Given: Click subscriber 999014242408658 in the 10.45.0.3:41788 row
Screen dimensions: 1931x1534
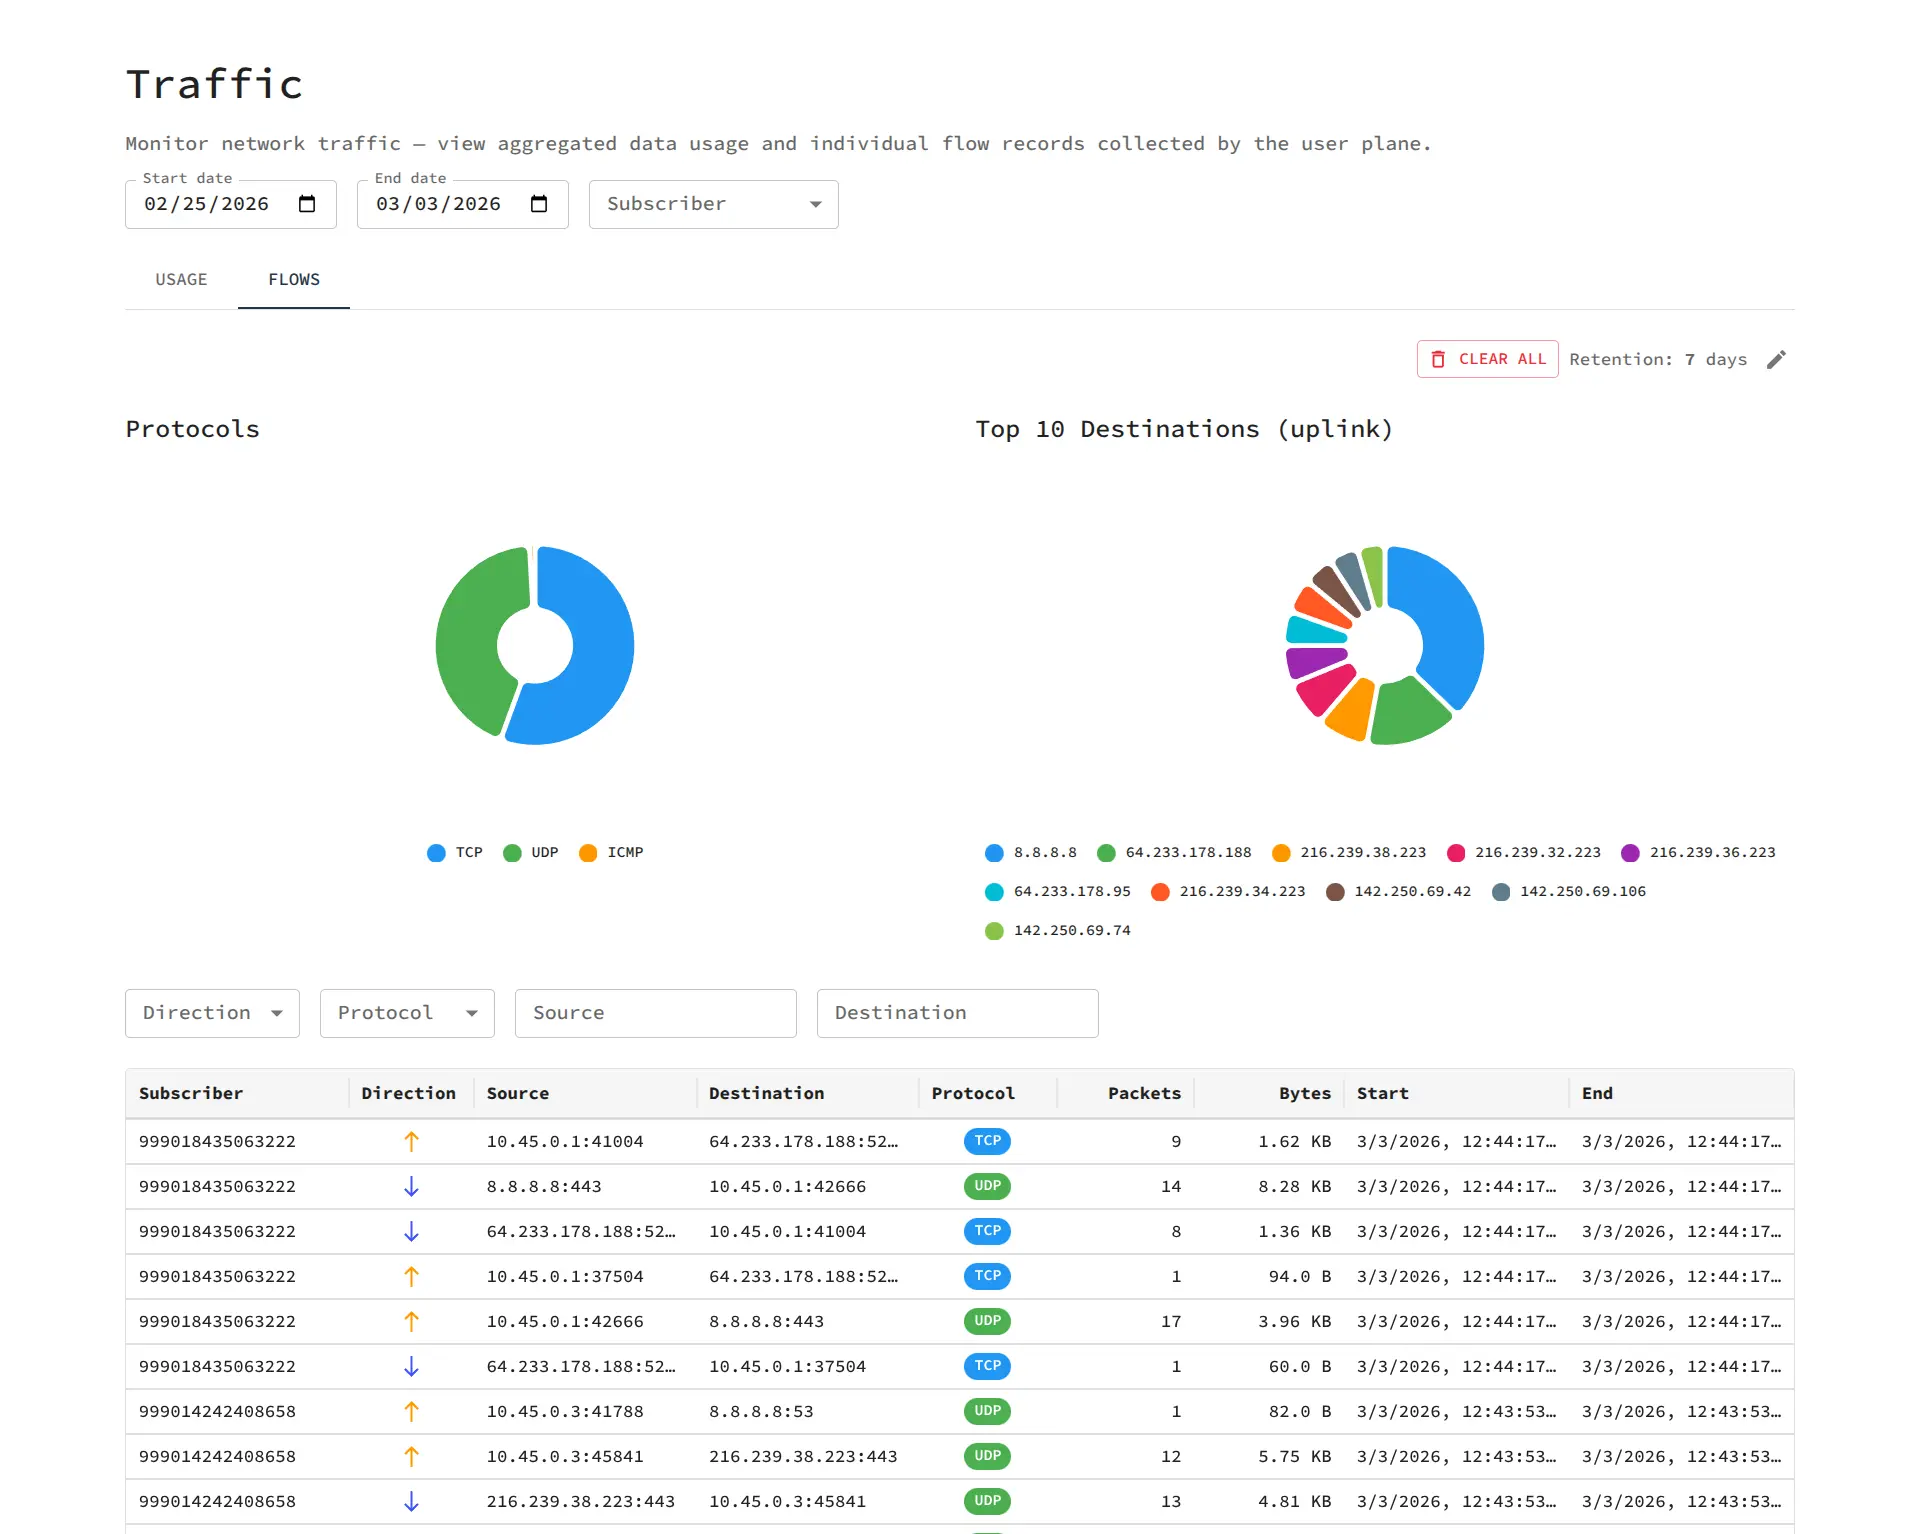Looking at the screenshot, I should (217, 1412).
